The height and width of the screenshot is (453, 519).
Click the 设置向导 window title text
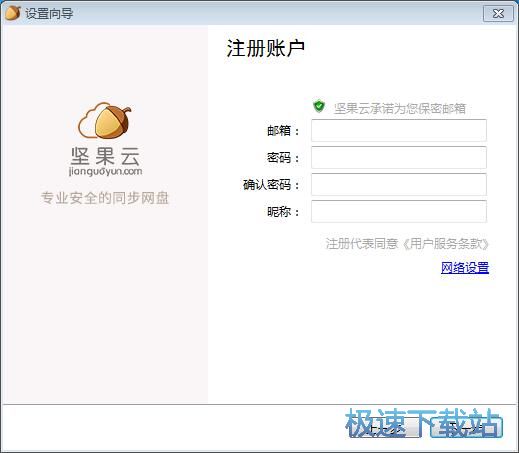[49, 14]
